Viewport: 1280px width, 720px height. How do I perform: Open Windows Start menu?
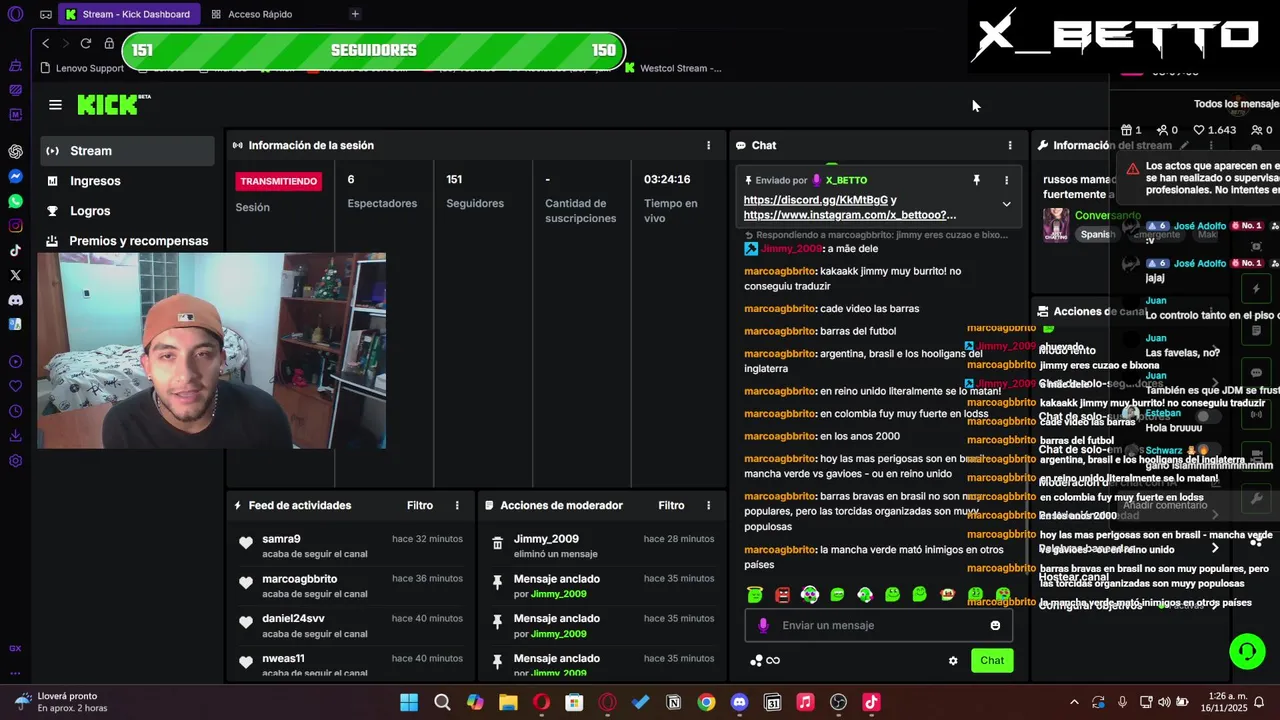pyautogui.click(x=409, y=702)
